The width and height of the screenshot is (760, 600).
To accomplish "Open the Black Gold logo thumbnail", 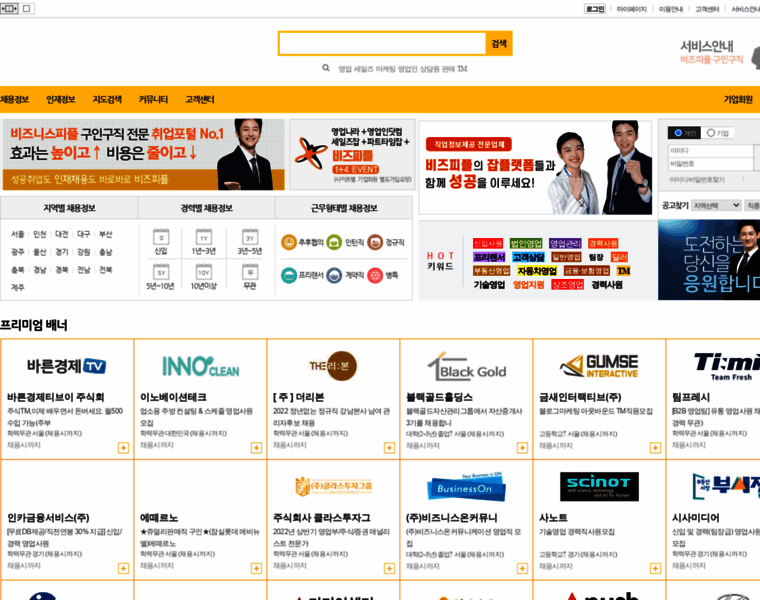I will (x=466, y=366).
